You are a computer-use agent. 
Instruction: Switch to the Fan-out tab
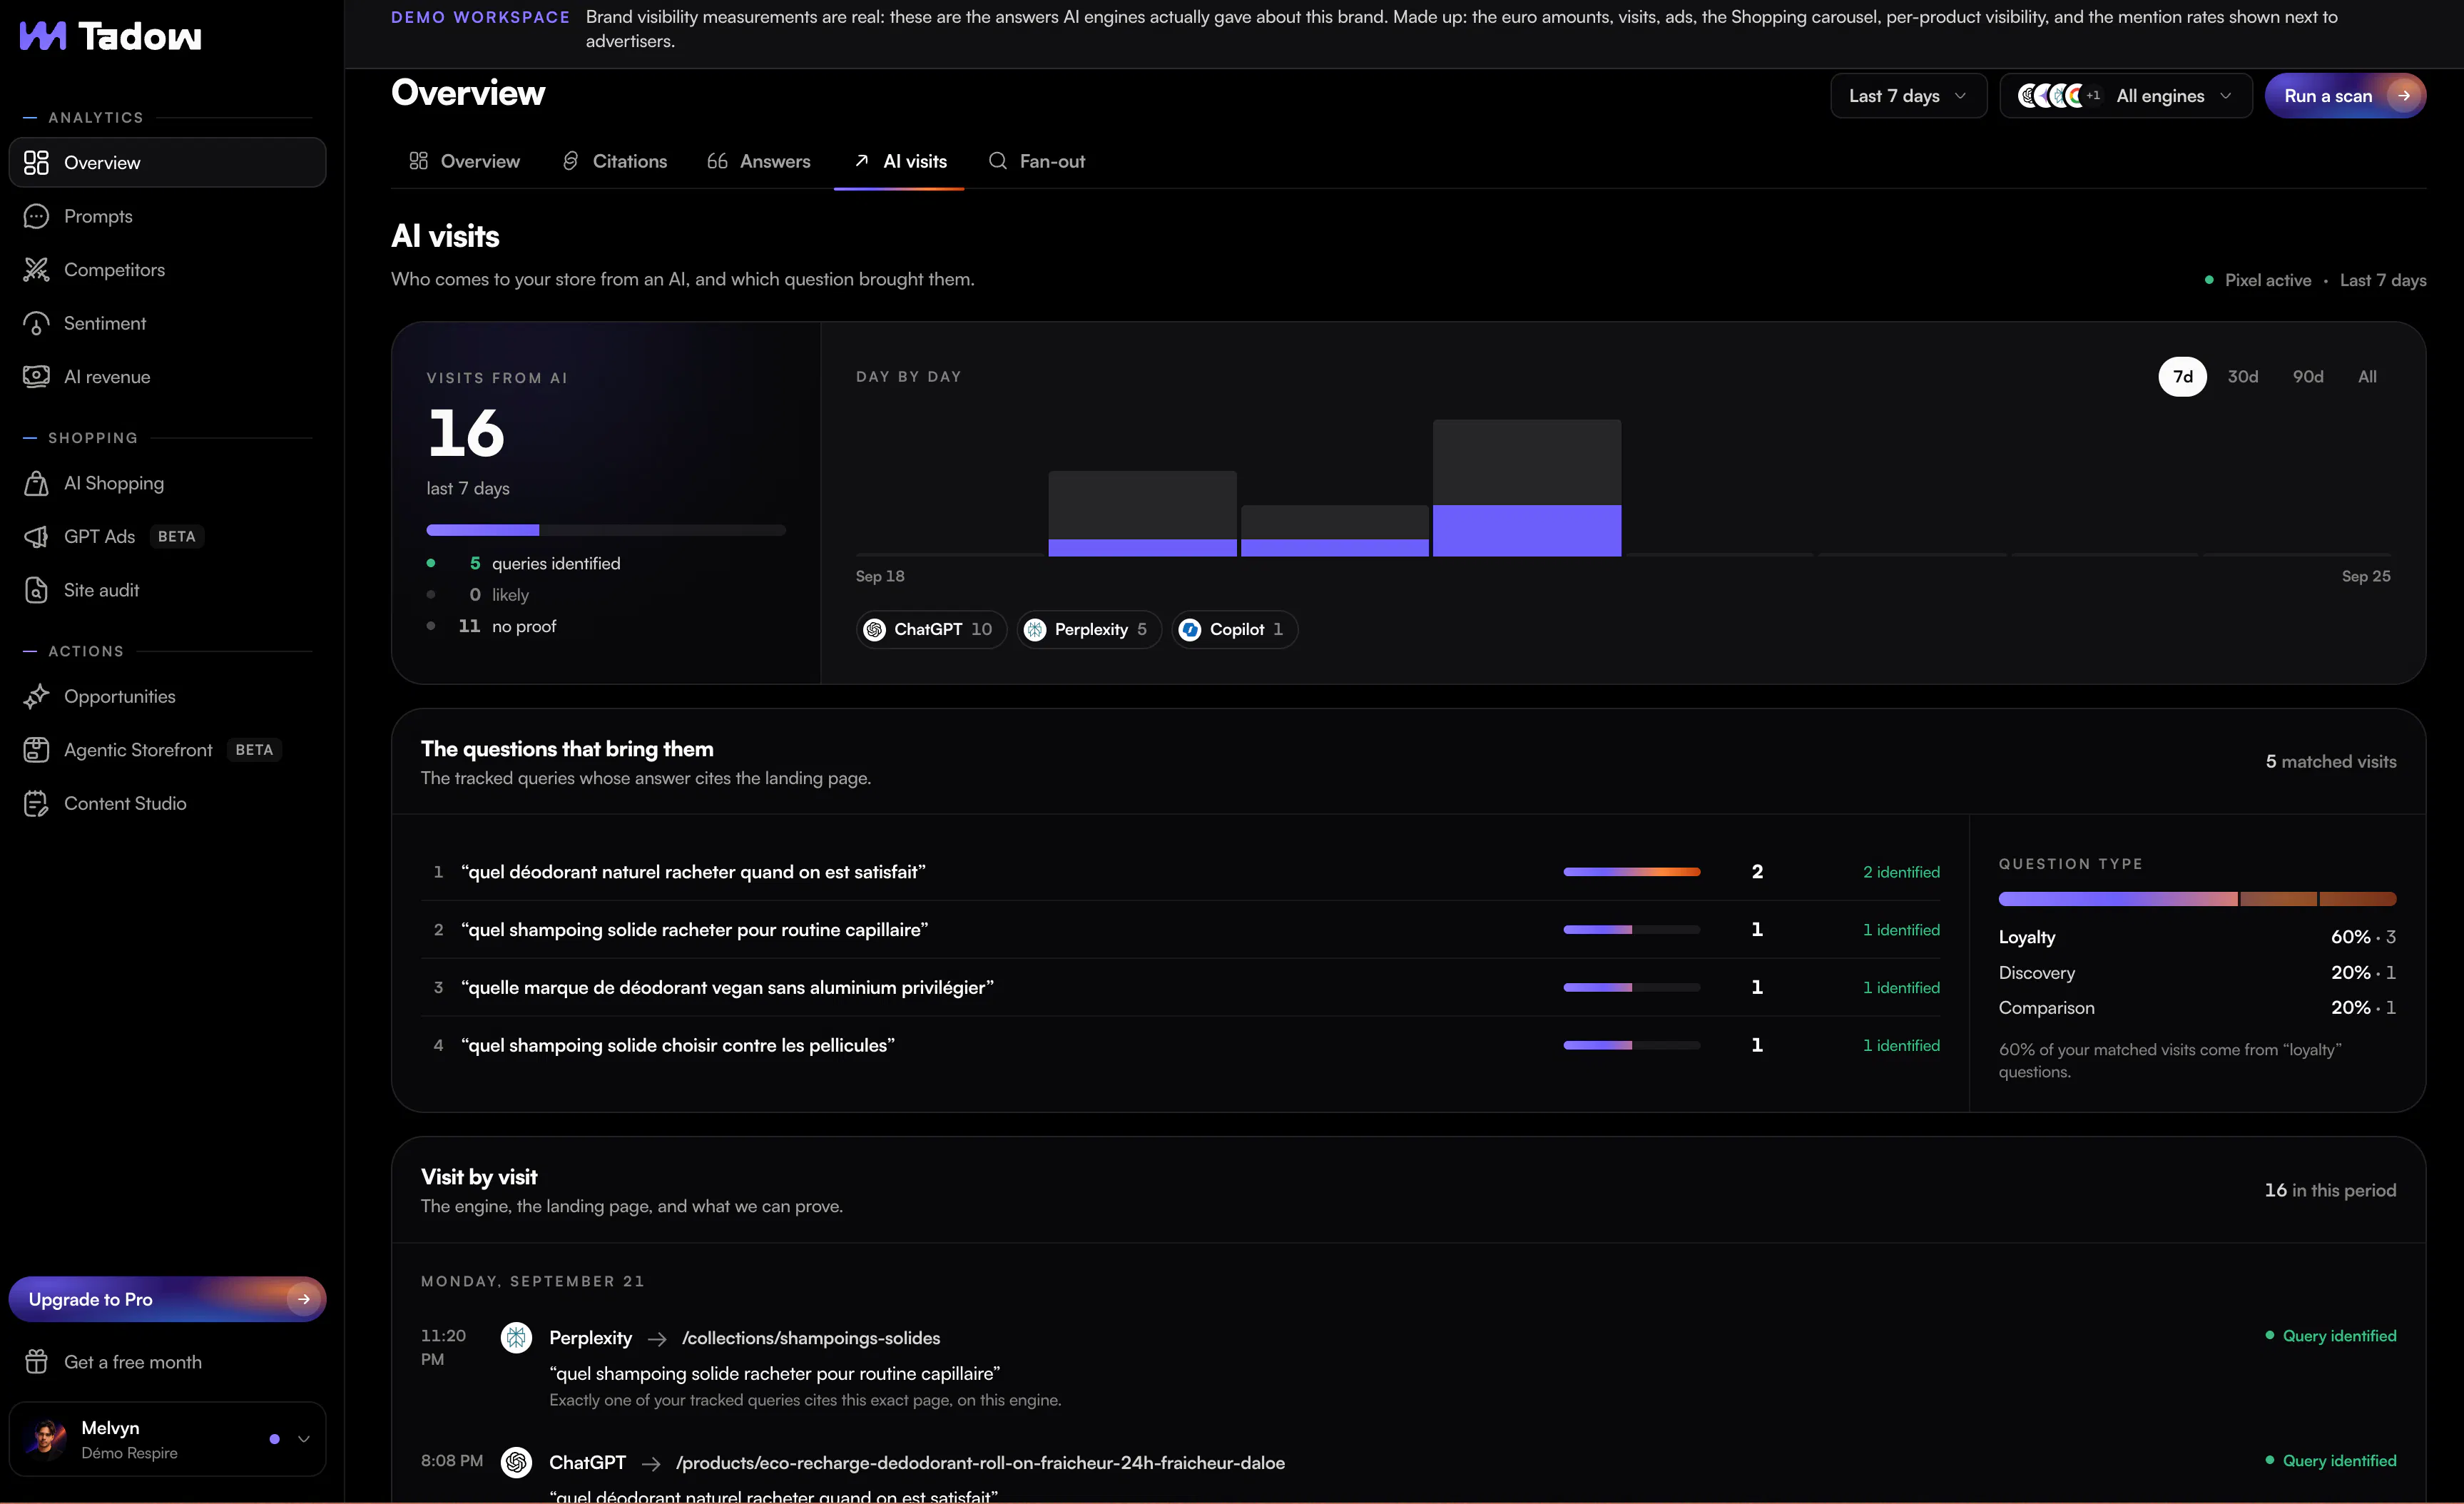(1037, 161)
